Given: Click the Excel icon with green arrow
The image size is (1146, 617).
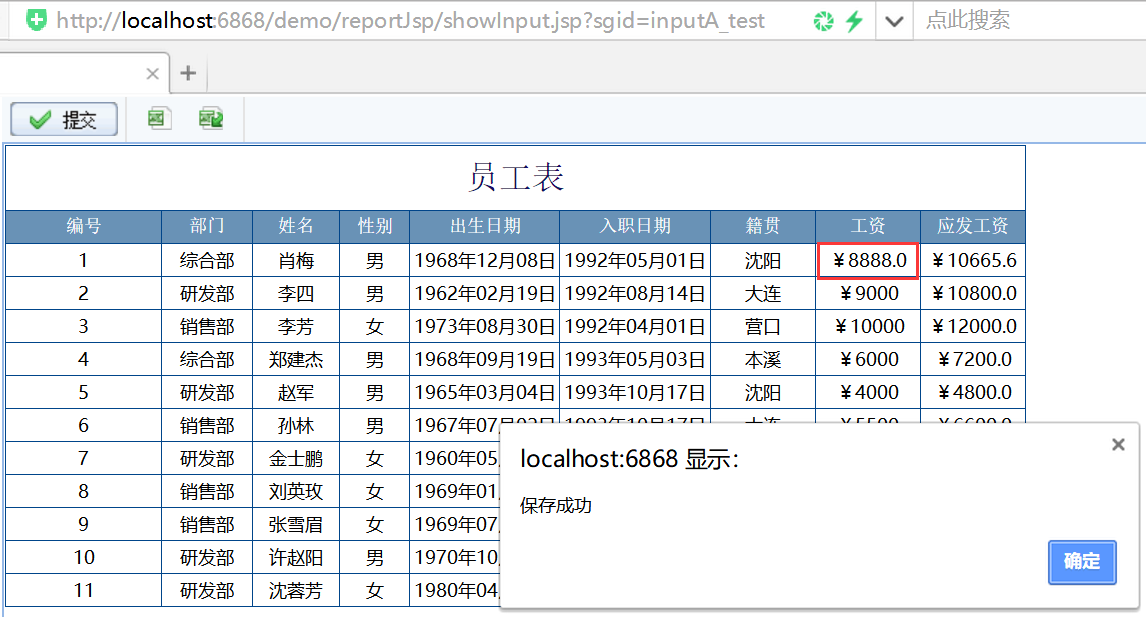Looking at the screenshot, I should pyautogui.click(x=211, y=118).
